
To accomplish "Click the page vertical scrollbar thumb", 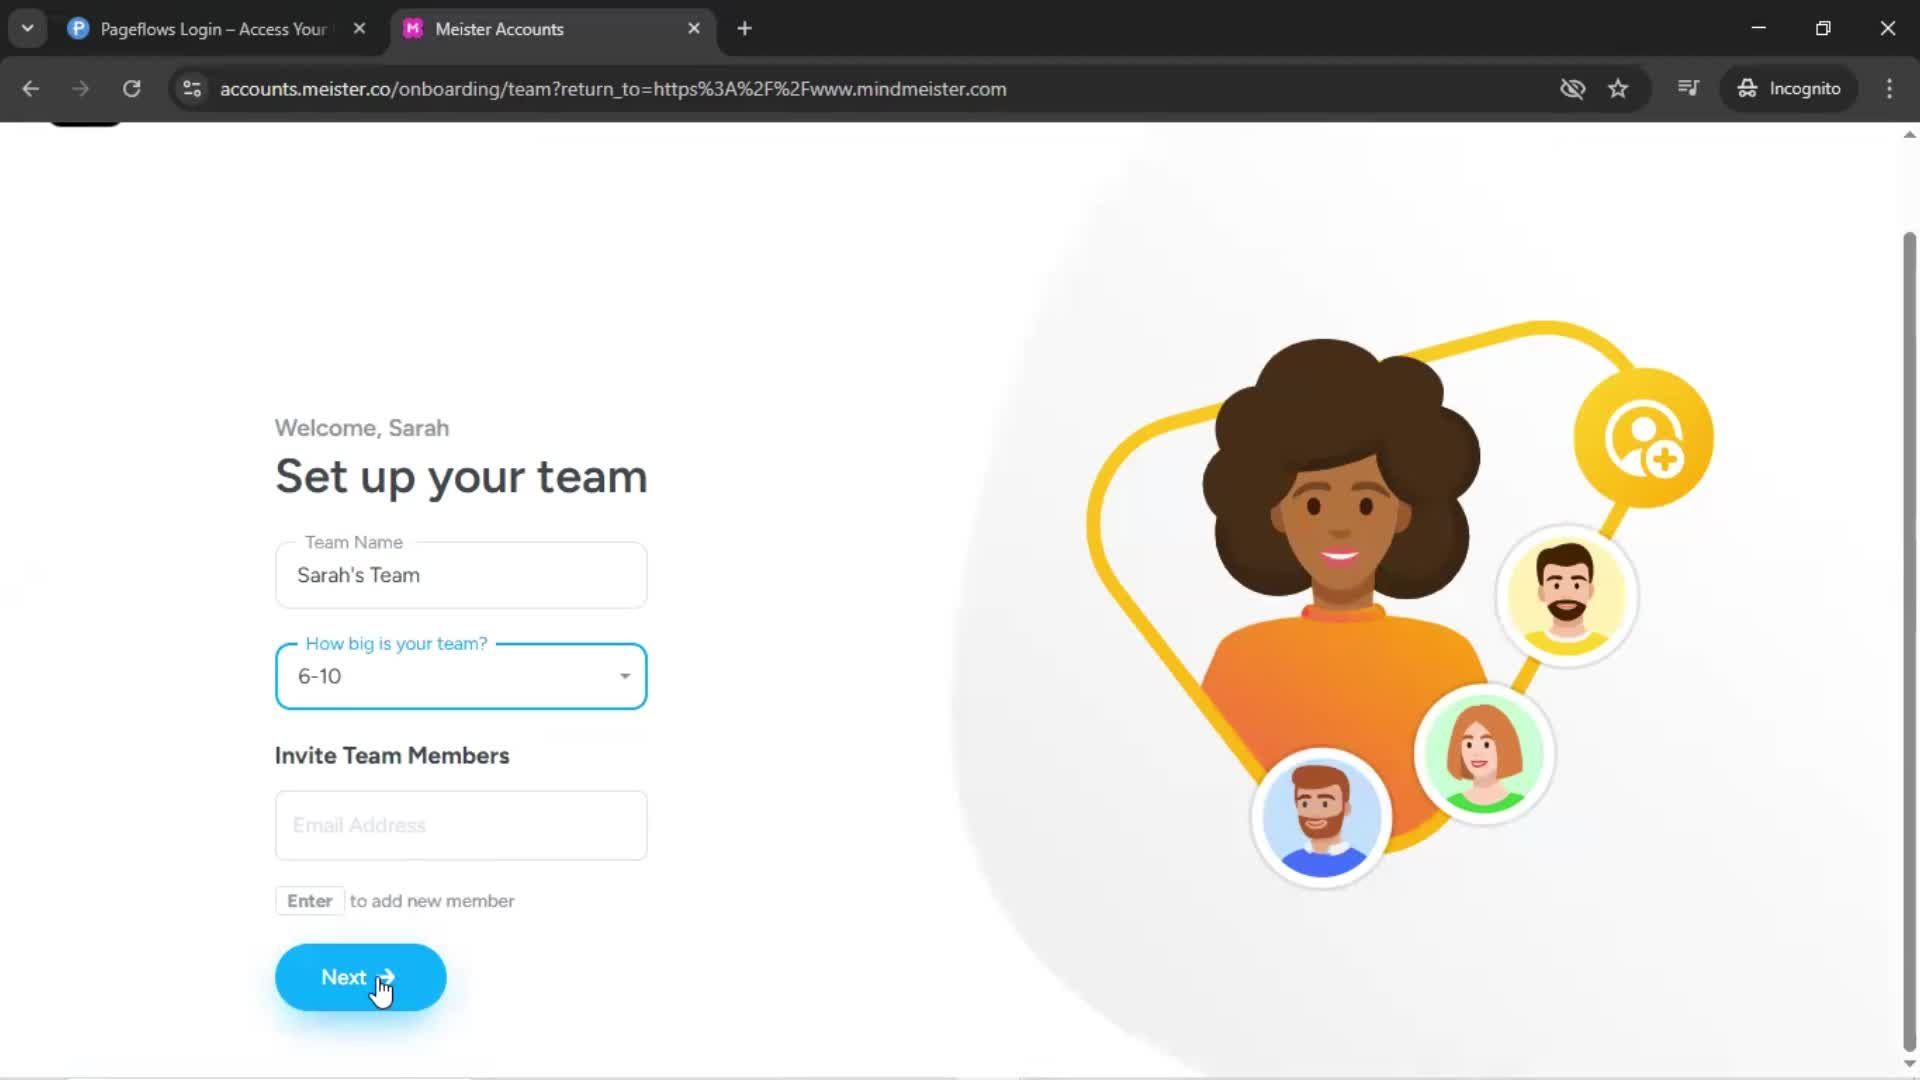I will coord(1909,640).
